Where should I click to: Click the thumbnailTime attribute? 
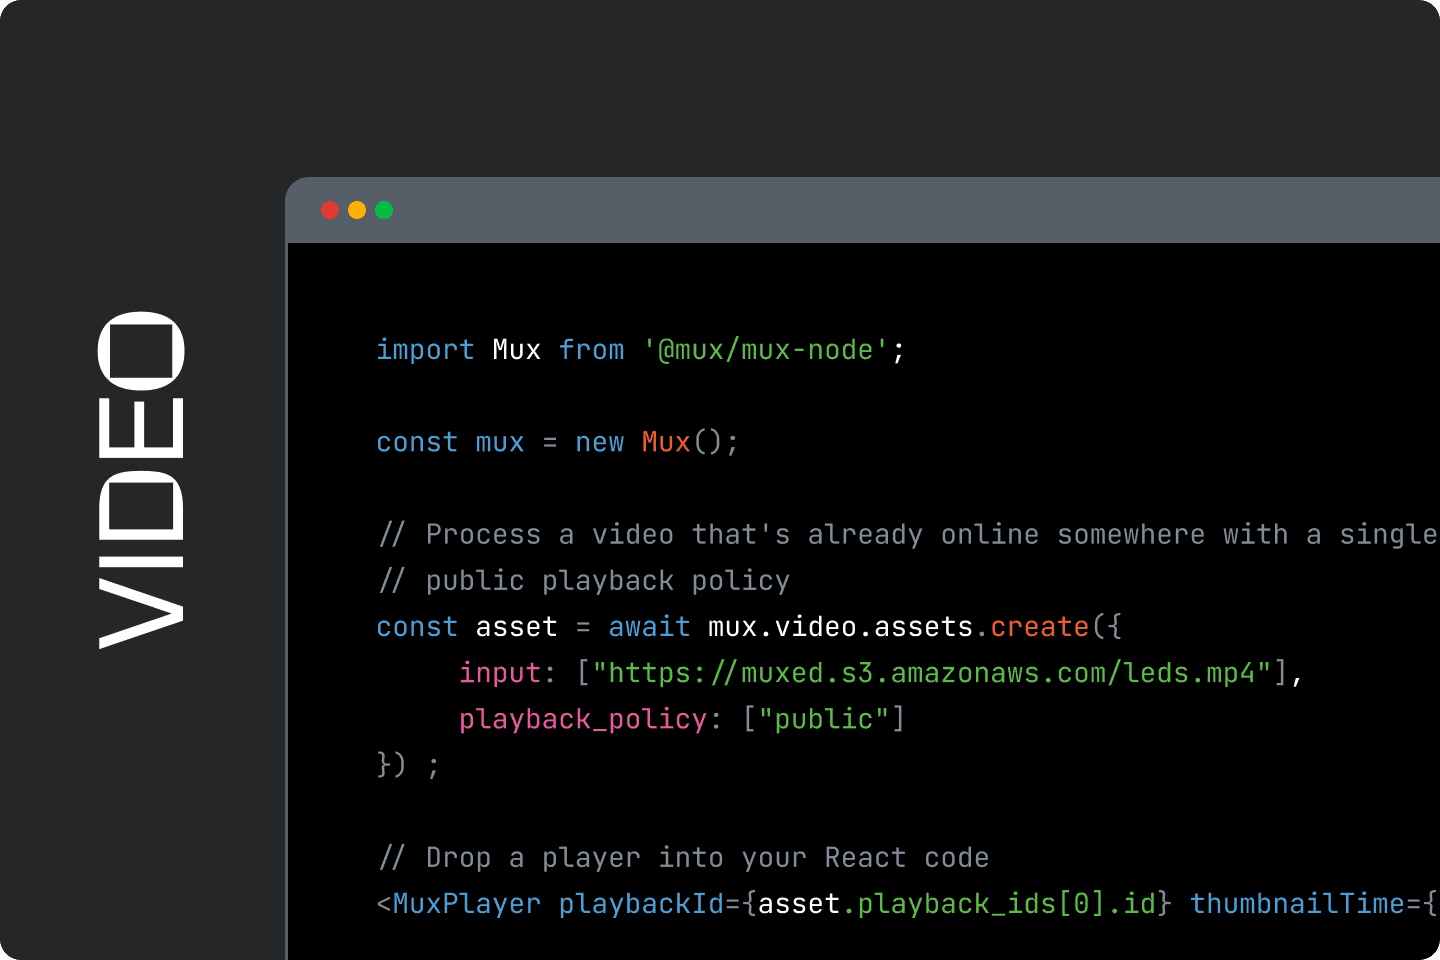(1297, 904)
